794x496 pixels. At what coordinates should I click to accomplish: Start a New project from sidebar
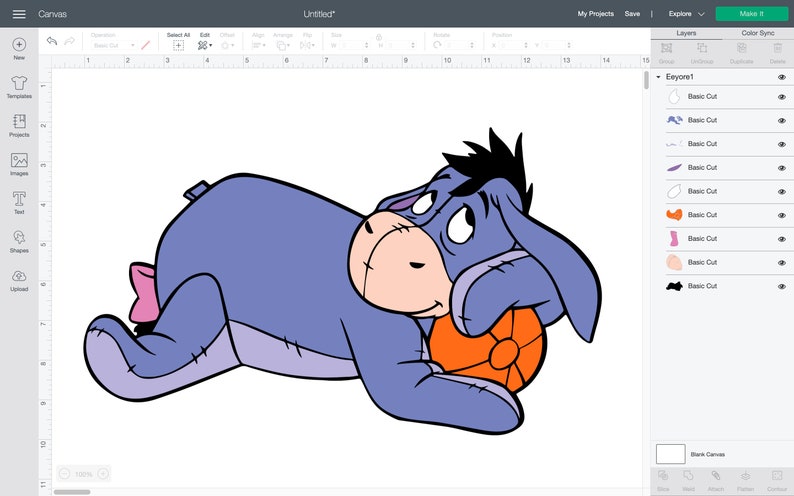[19, 49]
